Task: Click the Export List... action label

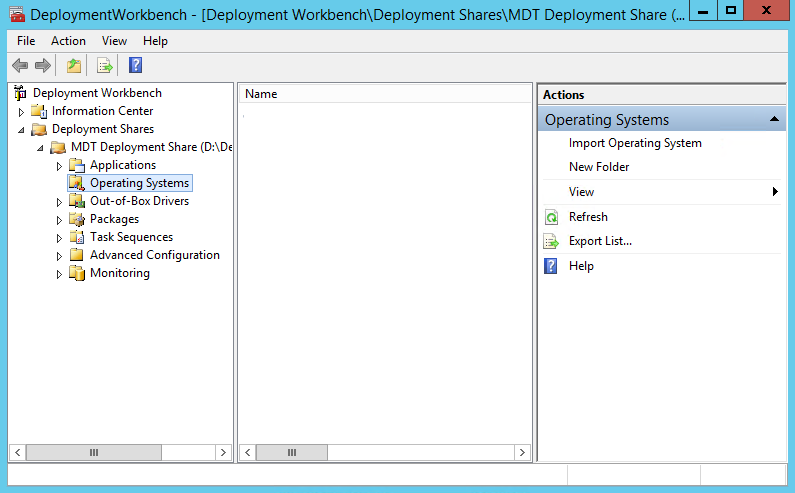Action: (x=600, y=241)
